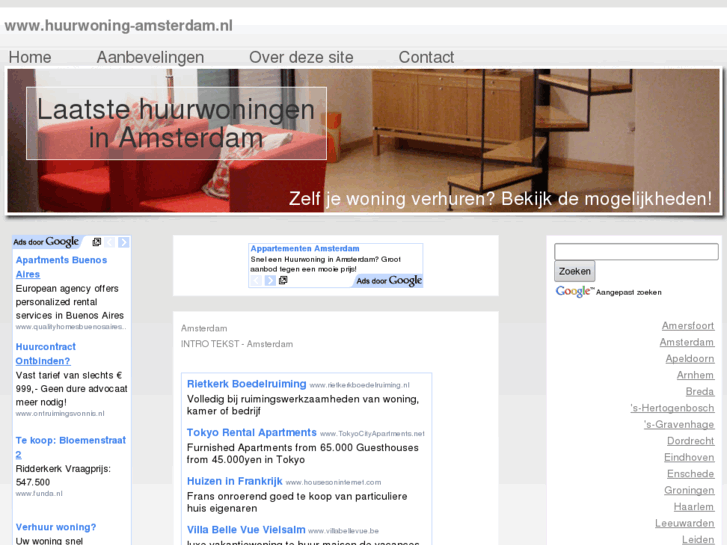Open www.villabellevue.be URL
The image size is (727, 545).
pos(343,531)
